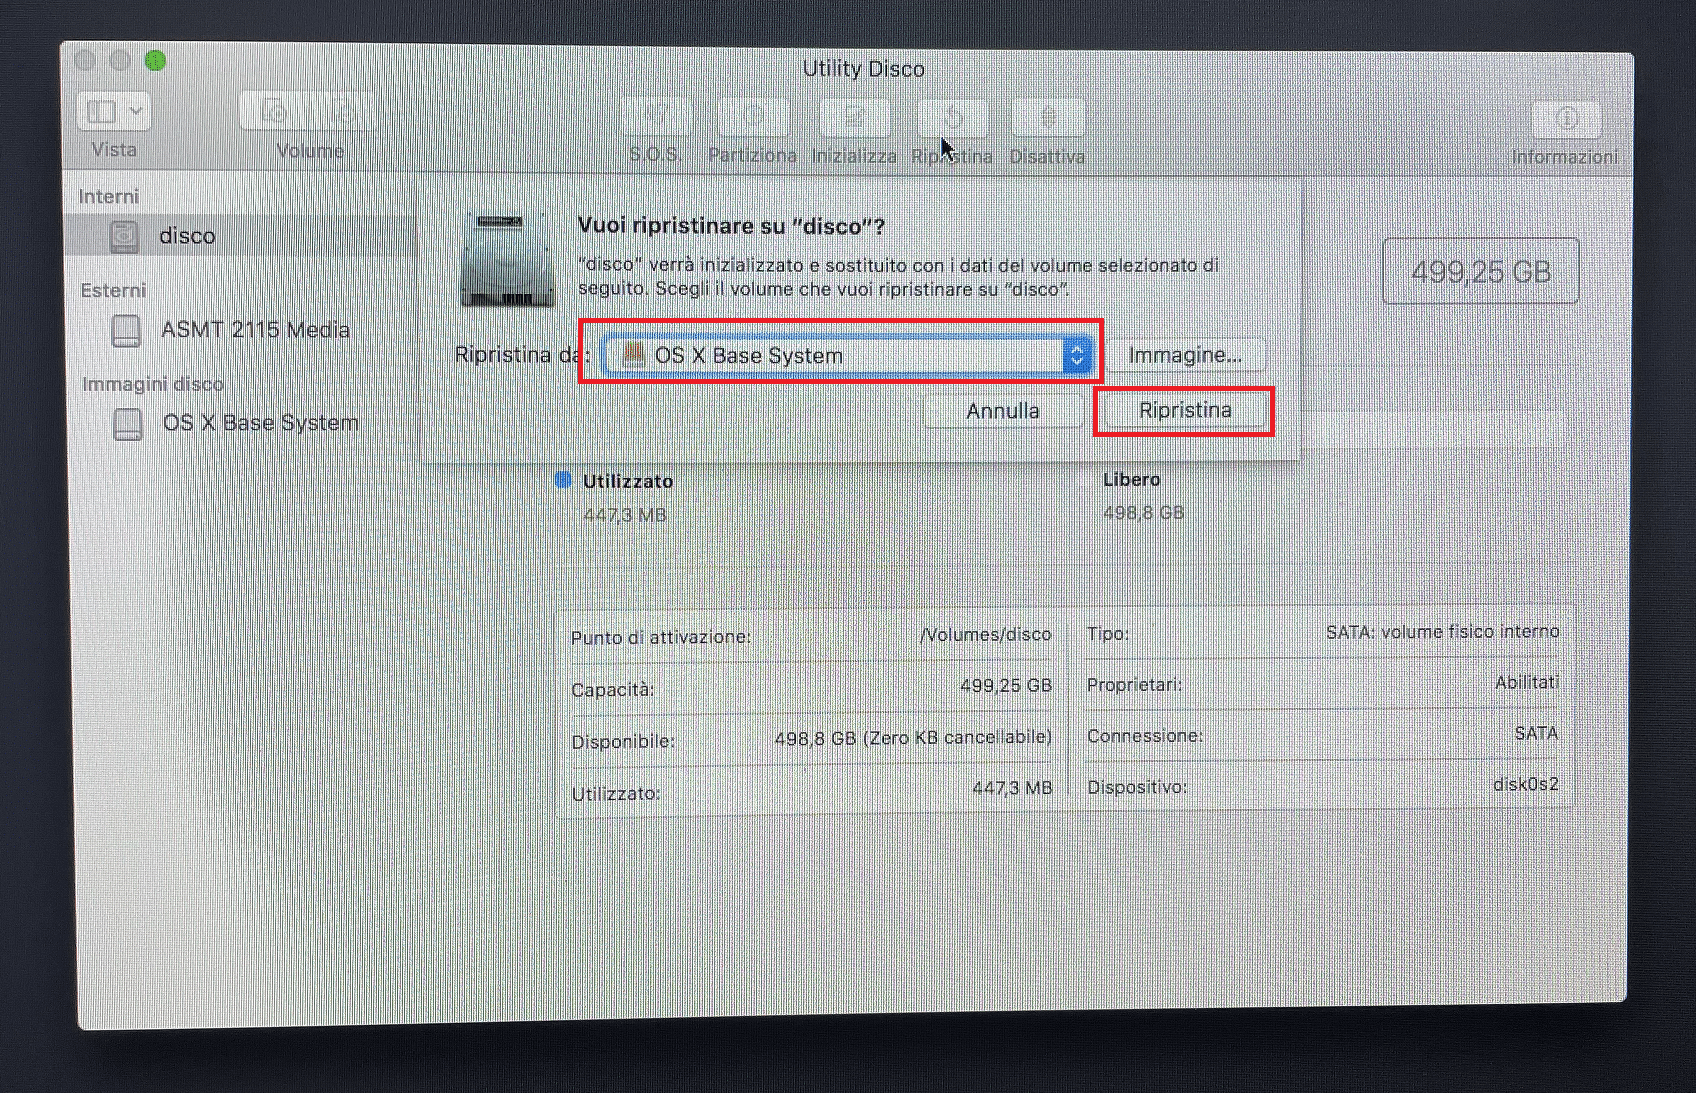The height and width of the screenshot is (1093, 1696).
Task: Open the Informazioni info icon
Action: [x=1565, y=119]
